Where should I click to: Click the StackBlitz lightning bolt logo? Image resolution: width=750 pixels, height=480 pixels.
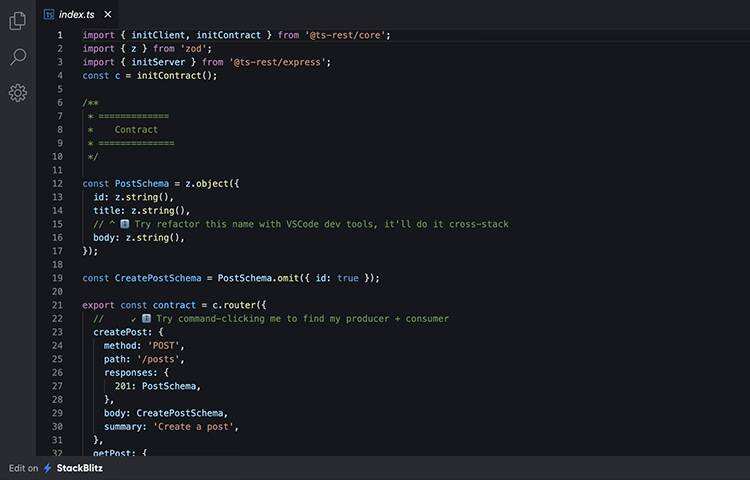coord(47,467)
